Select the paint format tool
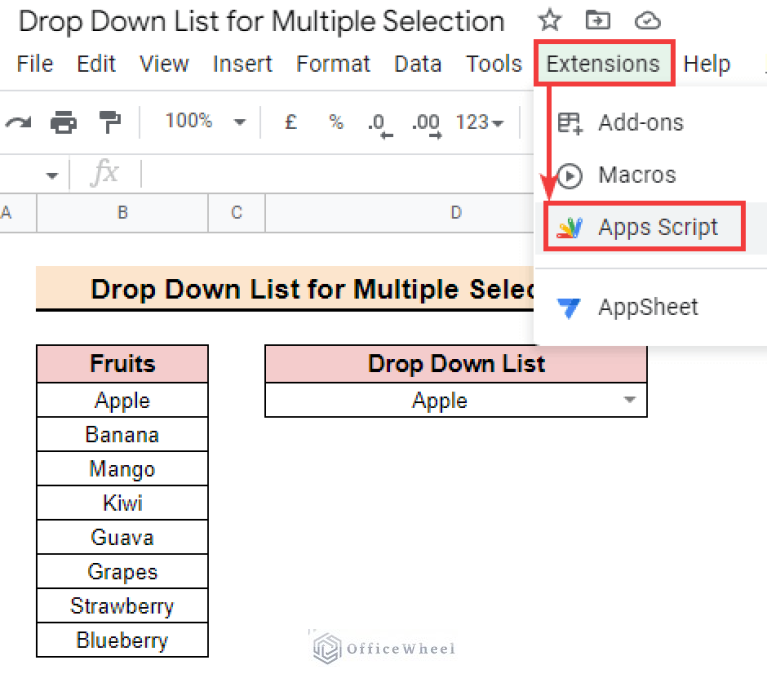The width and height of the screenshot is (767, 687). [109, 122]
